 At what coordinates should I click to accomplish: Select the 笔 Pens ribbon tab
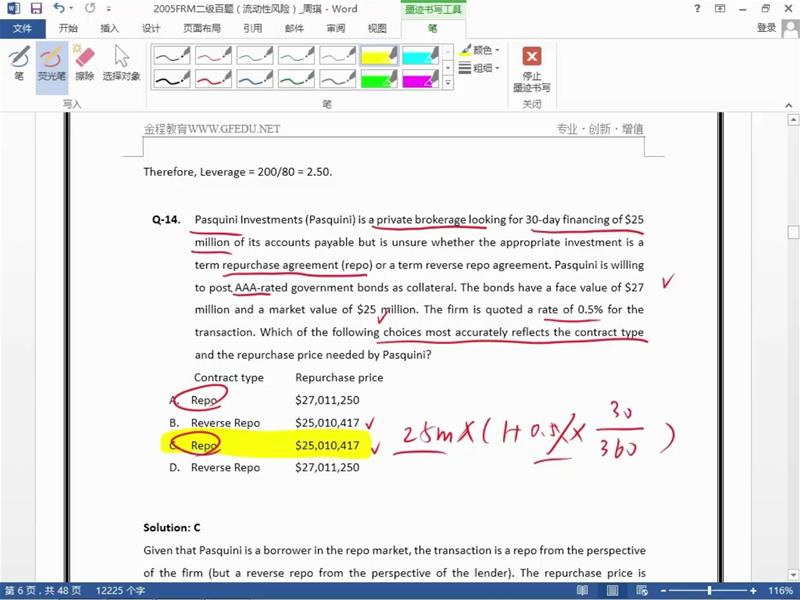(433, 28)
